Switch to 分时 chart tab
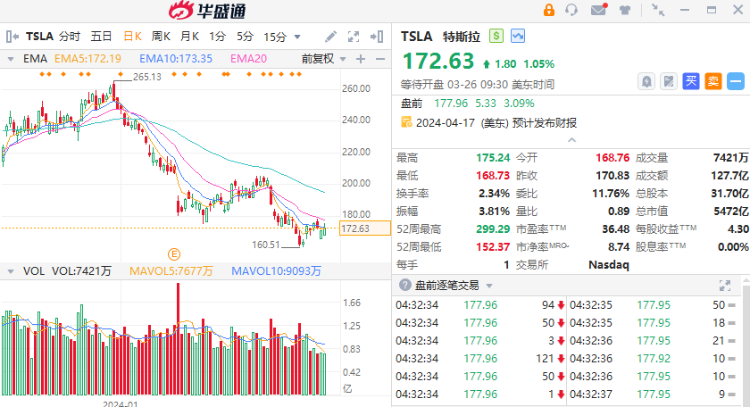The width and height of the screenshot is (750, 407). [x=70, y=36]
